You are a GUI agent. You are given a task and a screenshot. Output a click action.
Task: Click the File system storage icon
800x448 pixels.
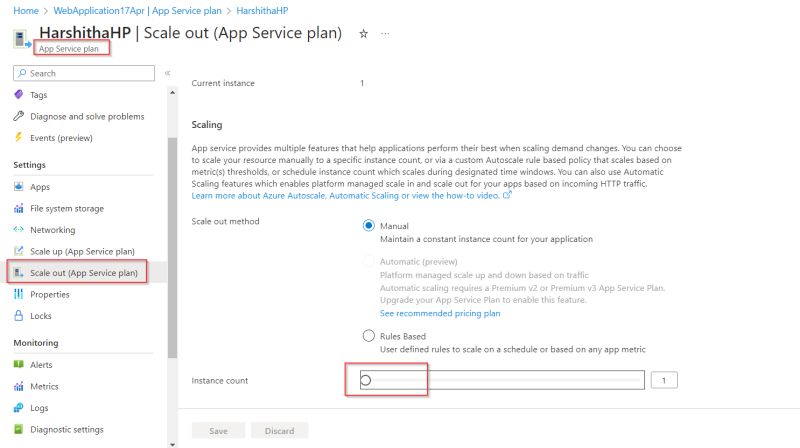(x=19, y=208)
